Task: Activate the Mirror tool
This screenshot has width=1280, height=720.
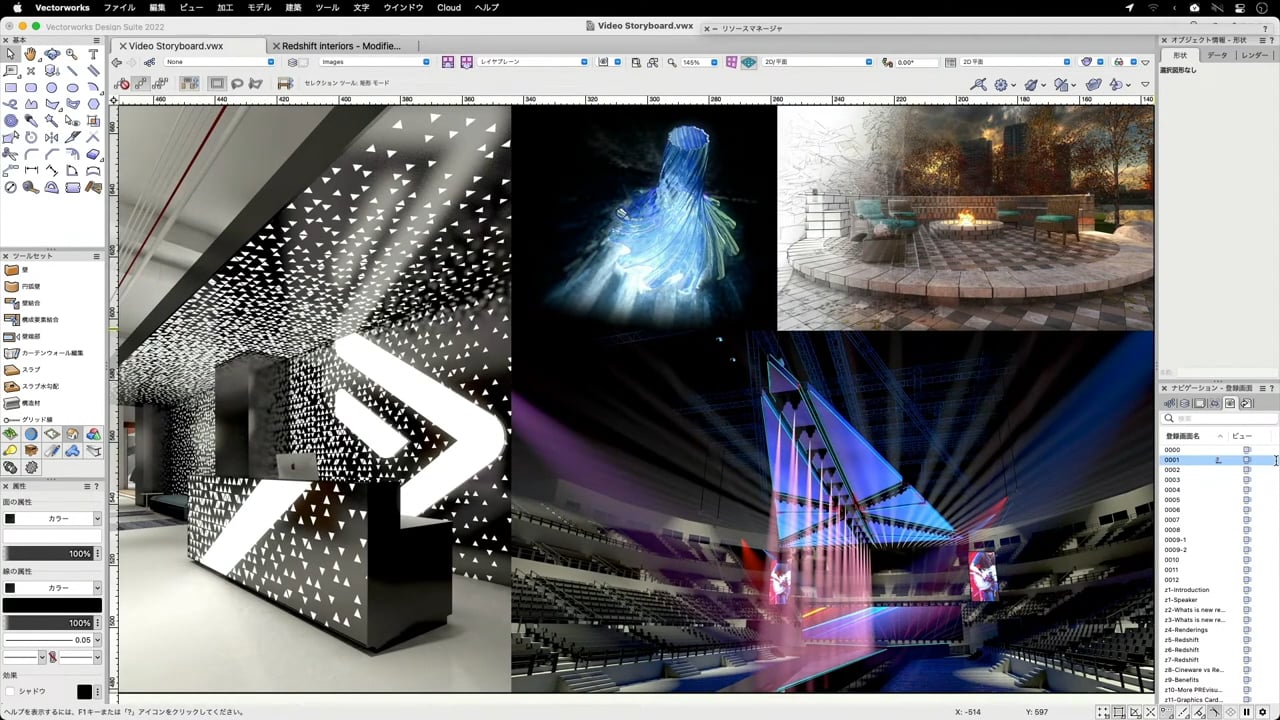Action: (52, 137)
